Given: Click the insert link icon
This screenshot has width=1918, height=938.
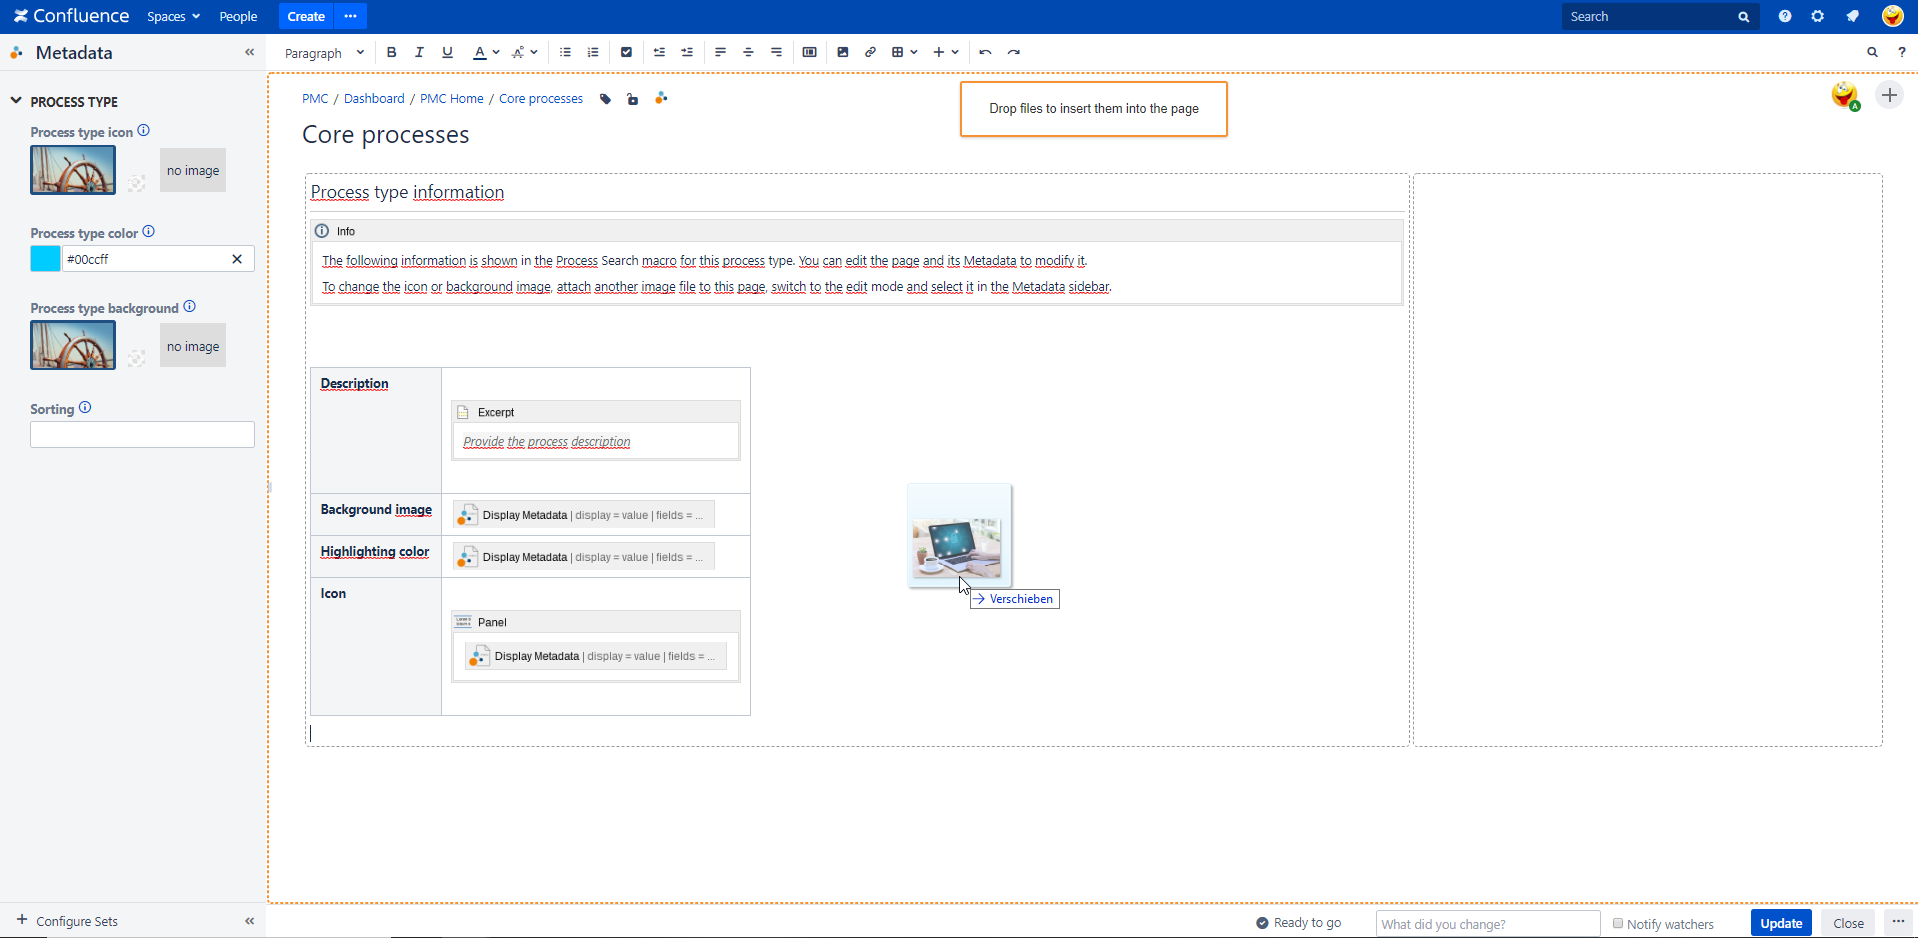Looking at the screenshot, I should tap(871, 52).
